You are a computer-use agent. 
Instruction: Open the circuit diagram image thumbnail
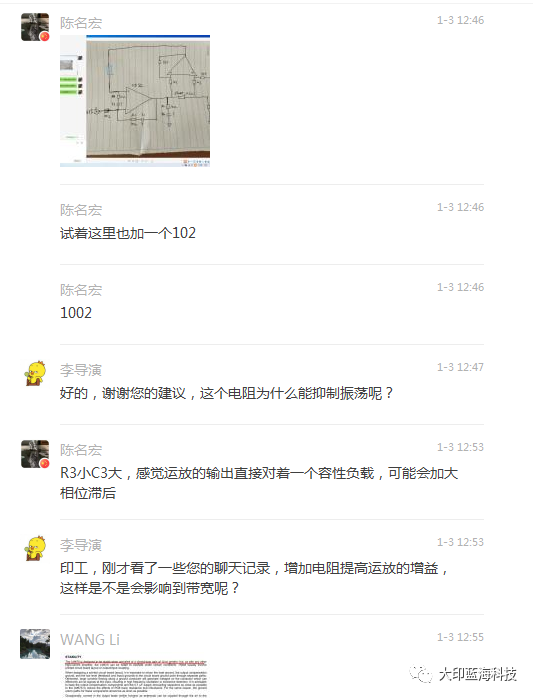point(135,101)
